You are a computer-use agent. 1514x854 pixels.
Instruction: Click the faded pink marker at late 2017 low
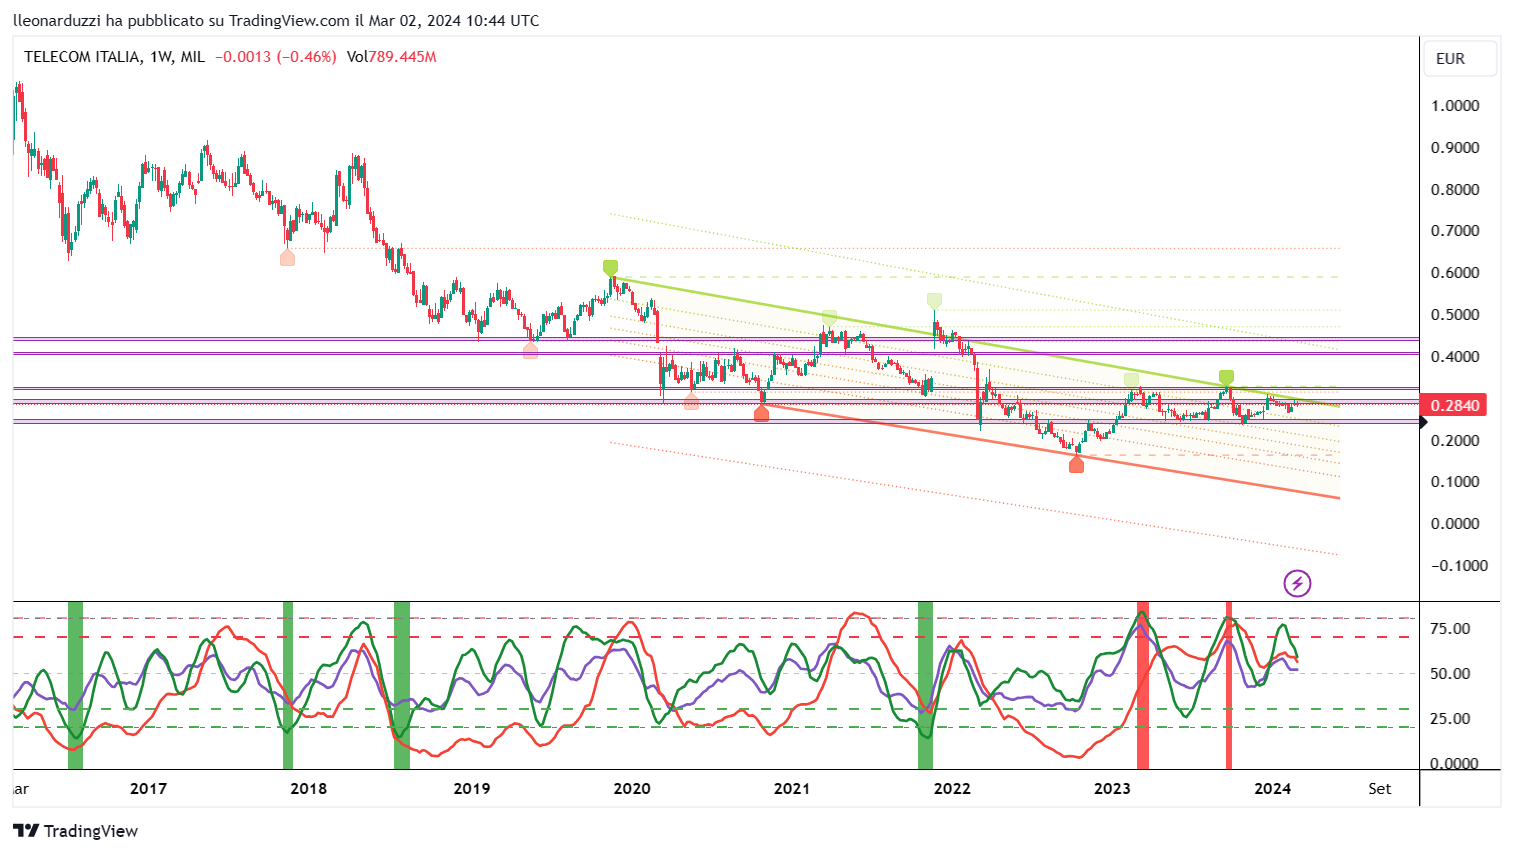[x=287, y=257]
